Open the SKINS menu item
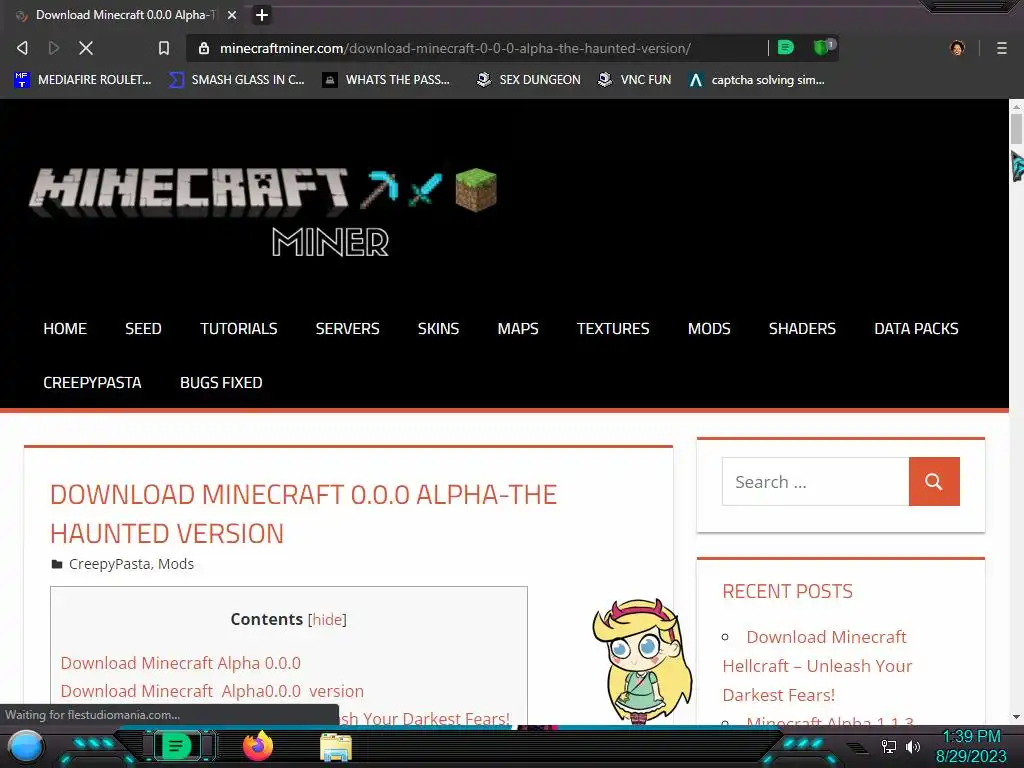This screenshot has width=1024, height=768. click(438, 328)
